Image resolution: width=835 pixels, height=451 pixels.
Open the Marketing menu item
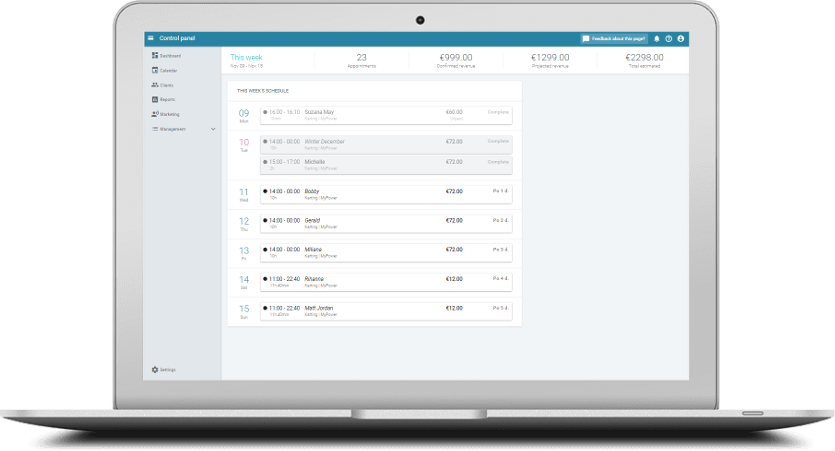170,114
